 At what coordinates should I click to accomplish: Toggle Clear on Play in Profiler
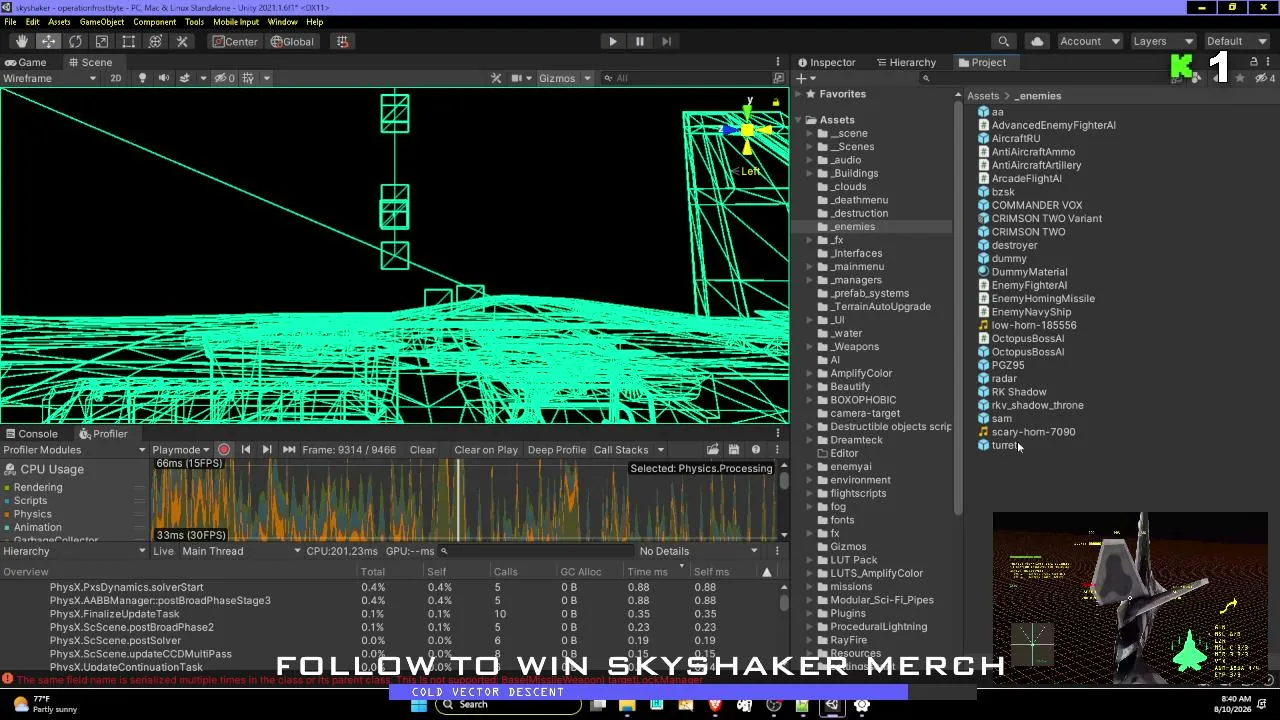pyautogui.click(x=486, y=450)
